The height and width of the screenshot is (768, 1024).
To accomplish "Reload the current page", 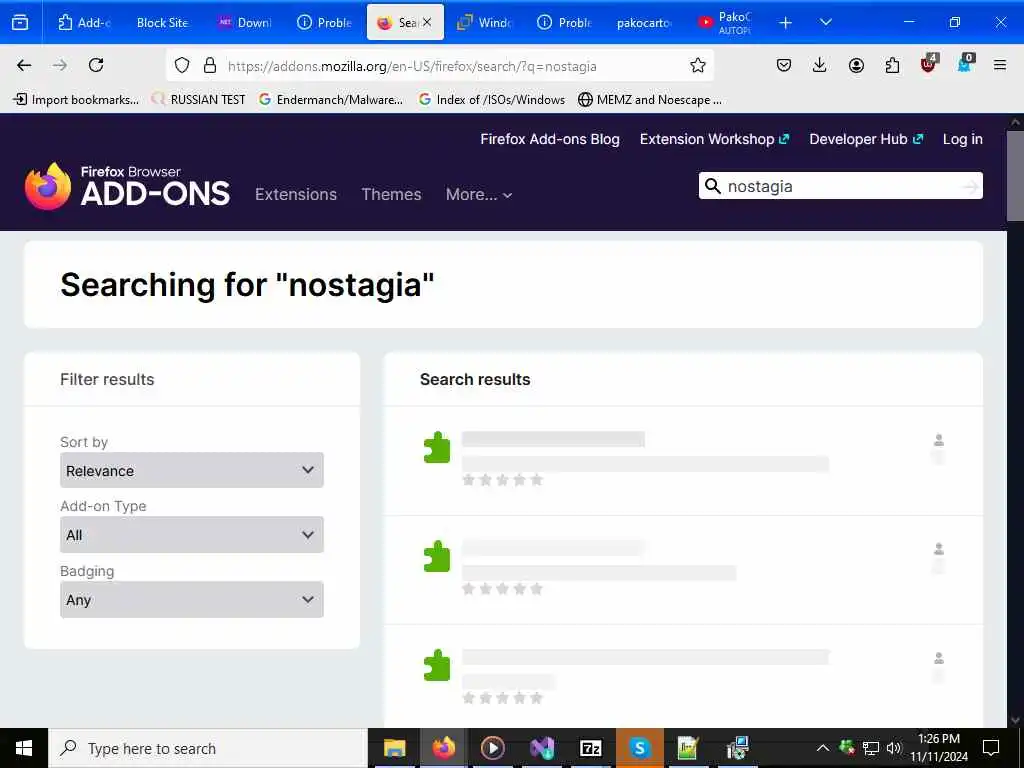I will click(x=96, y=65).
